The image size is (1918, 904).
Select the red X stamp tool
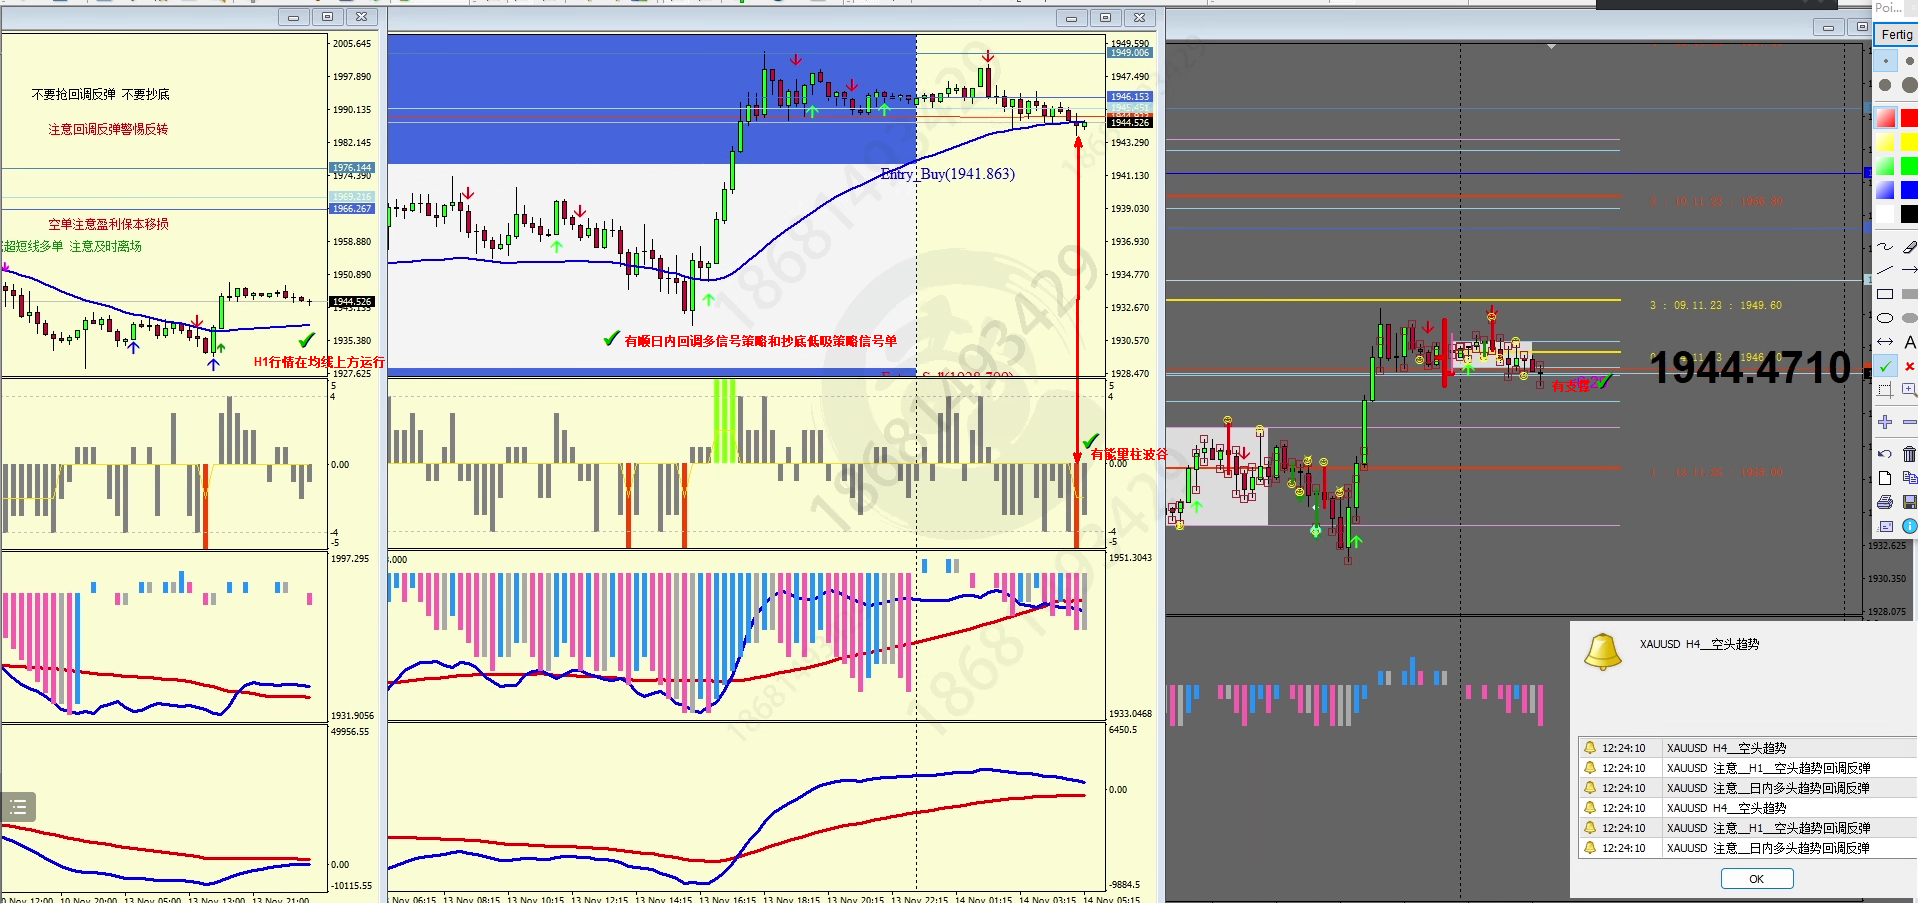coord(1909,366)
